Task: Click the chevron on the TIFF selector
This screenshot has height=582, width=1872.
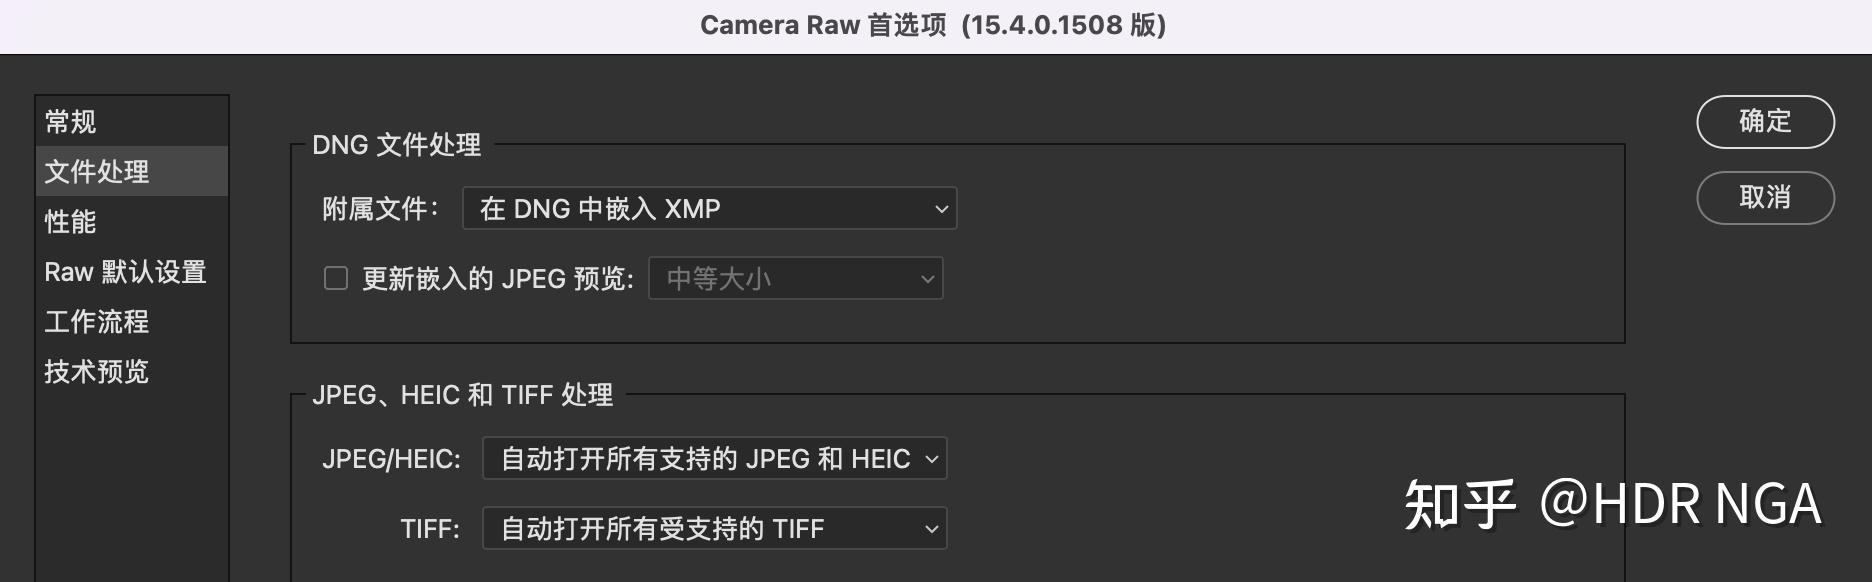Action: tap(930, 528)
